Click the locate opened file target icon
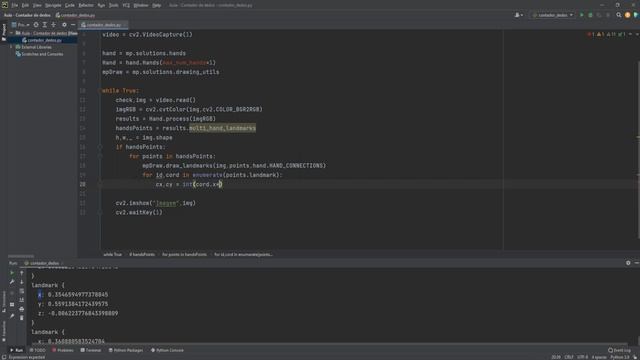The width and height of the screenshot is (640, 360). (x=36, y=25)
